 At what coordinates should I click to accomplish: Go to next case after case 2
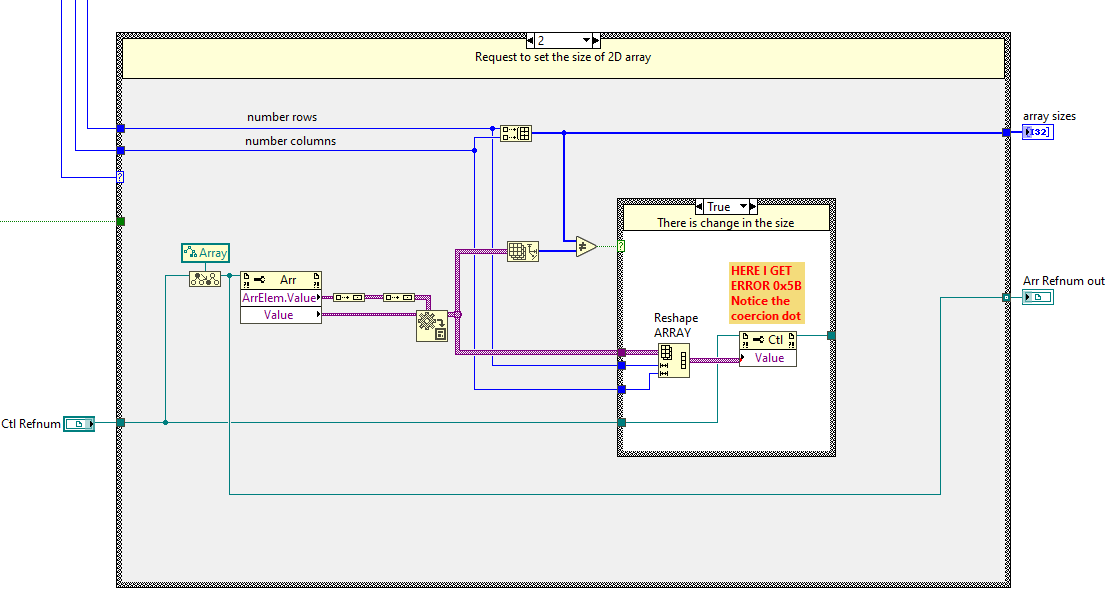pos(596,41)
